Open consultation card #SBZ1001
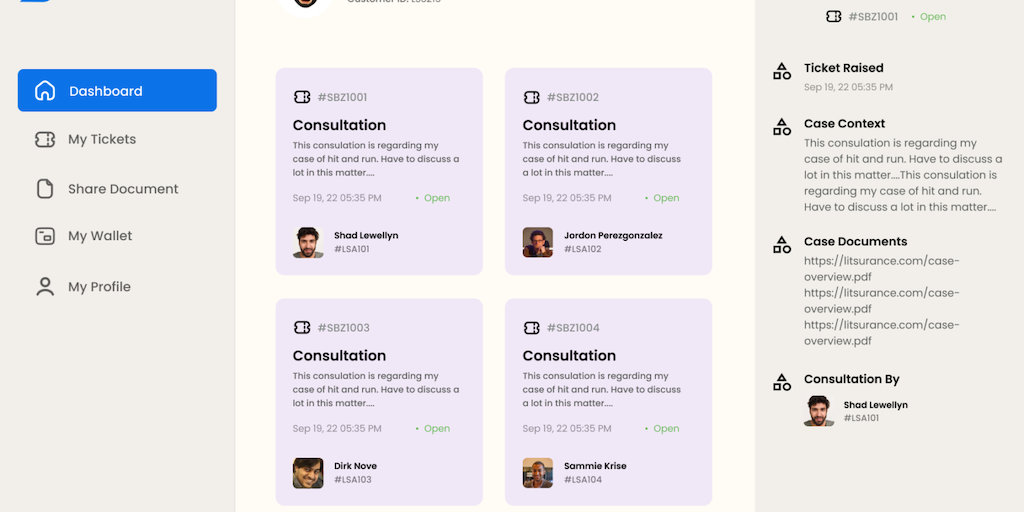Viewport: 1024px width, 512px height. [379, 171]
